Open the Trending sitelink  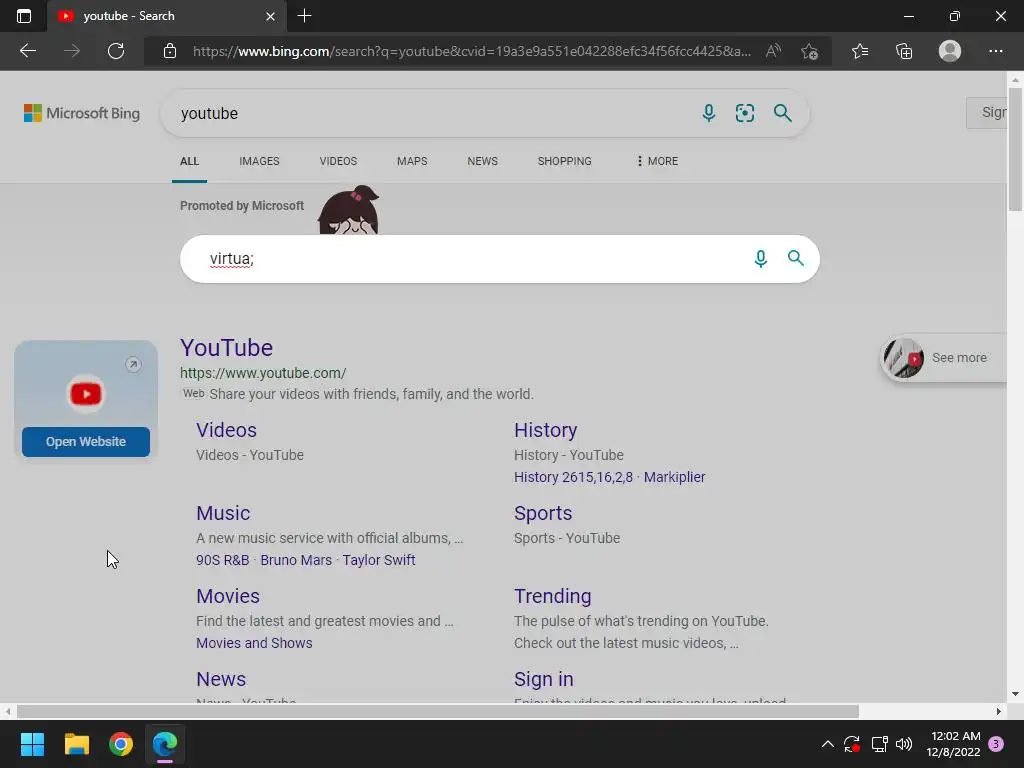(x=552, y=596)
